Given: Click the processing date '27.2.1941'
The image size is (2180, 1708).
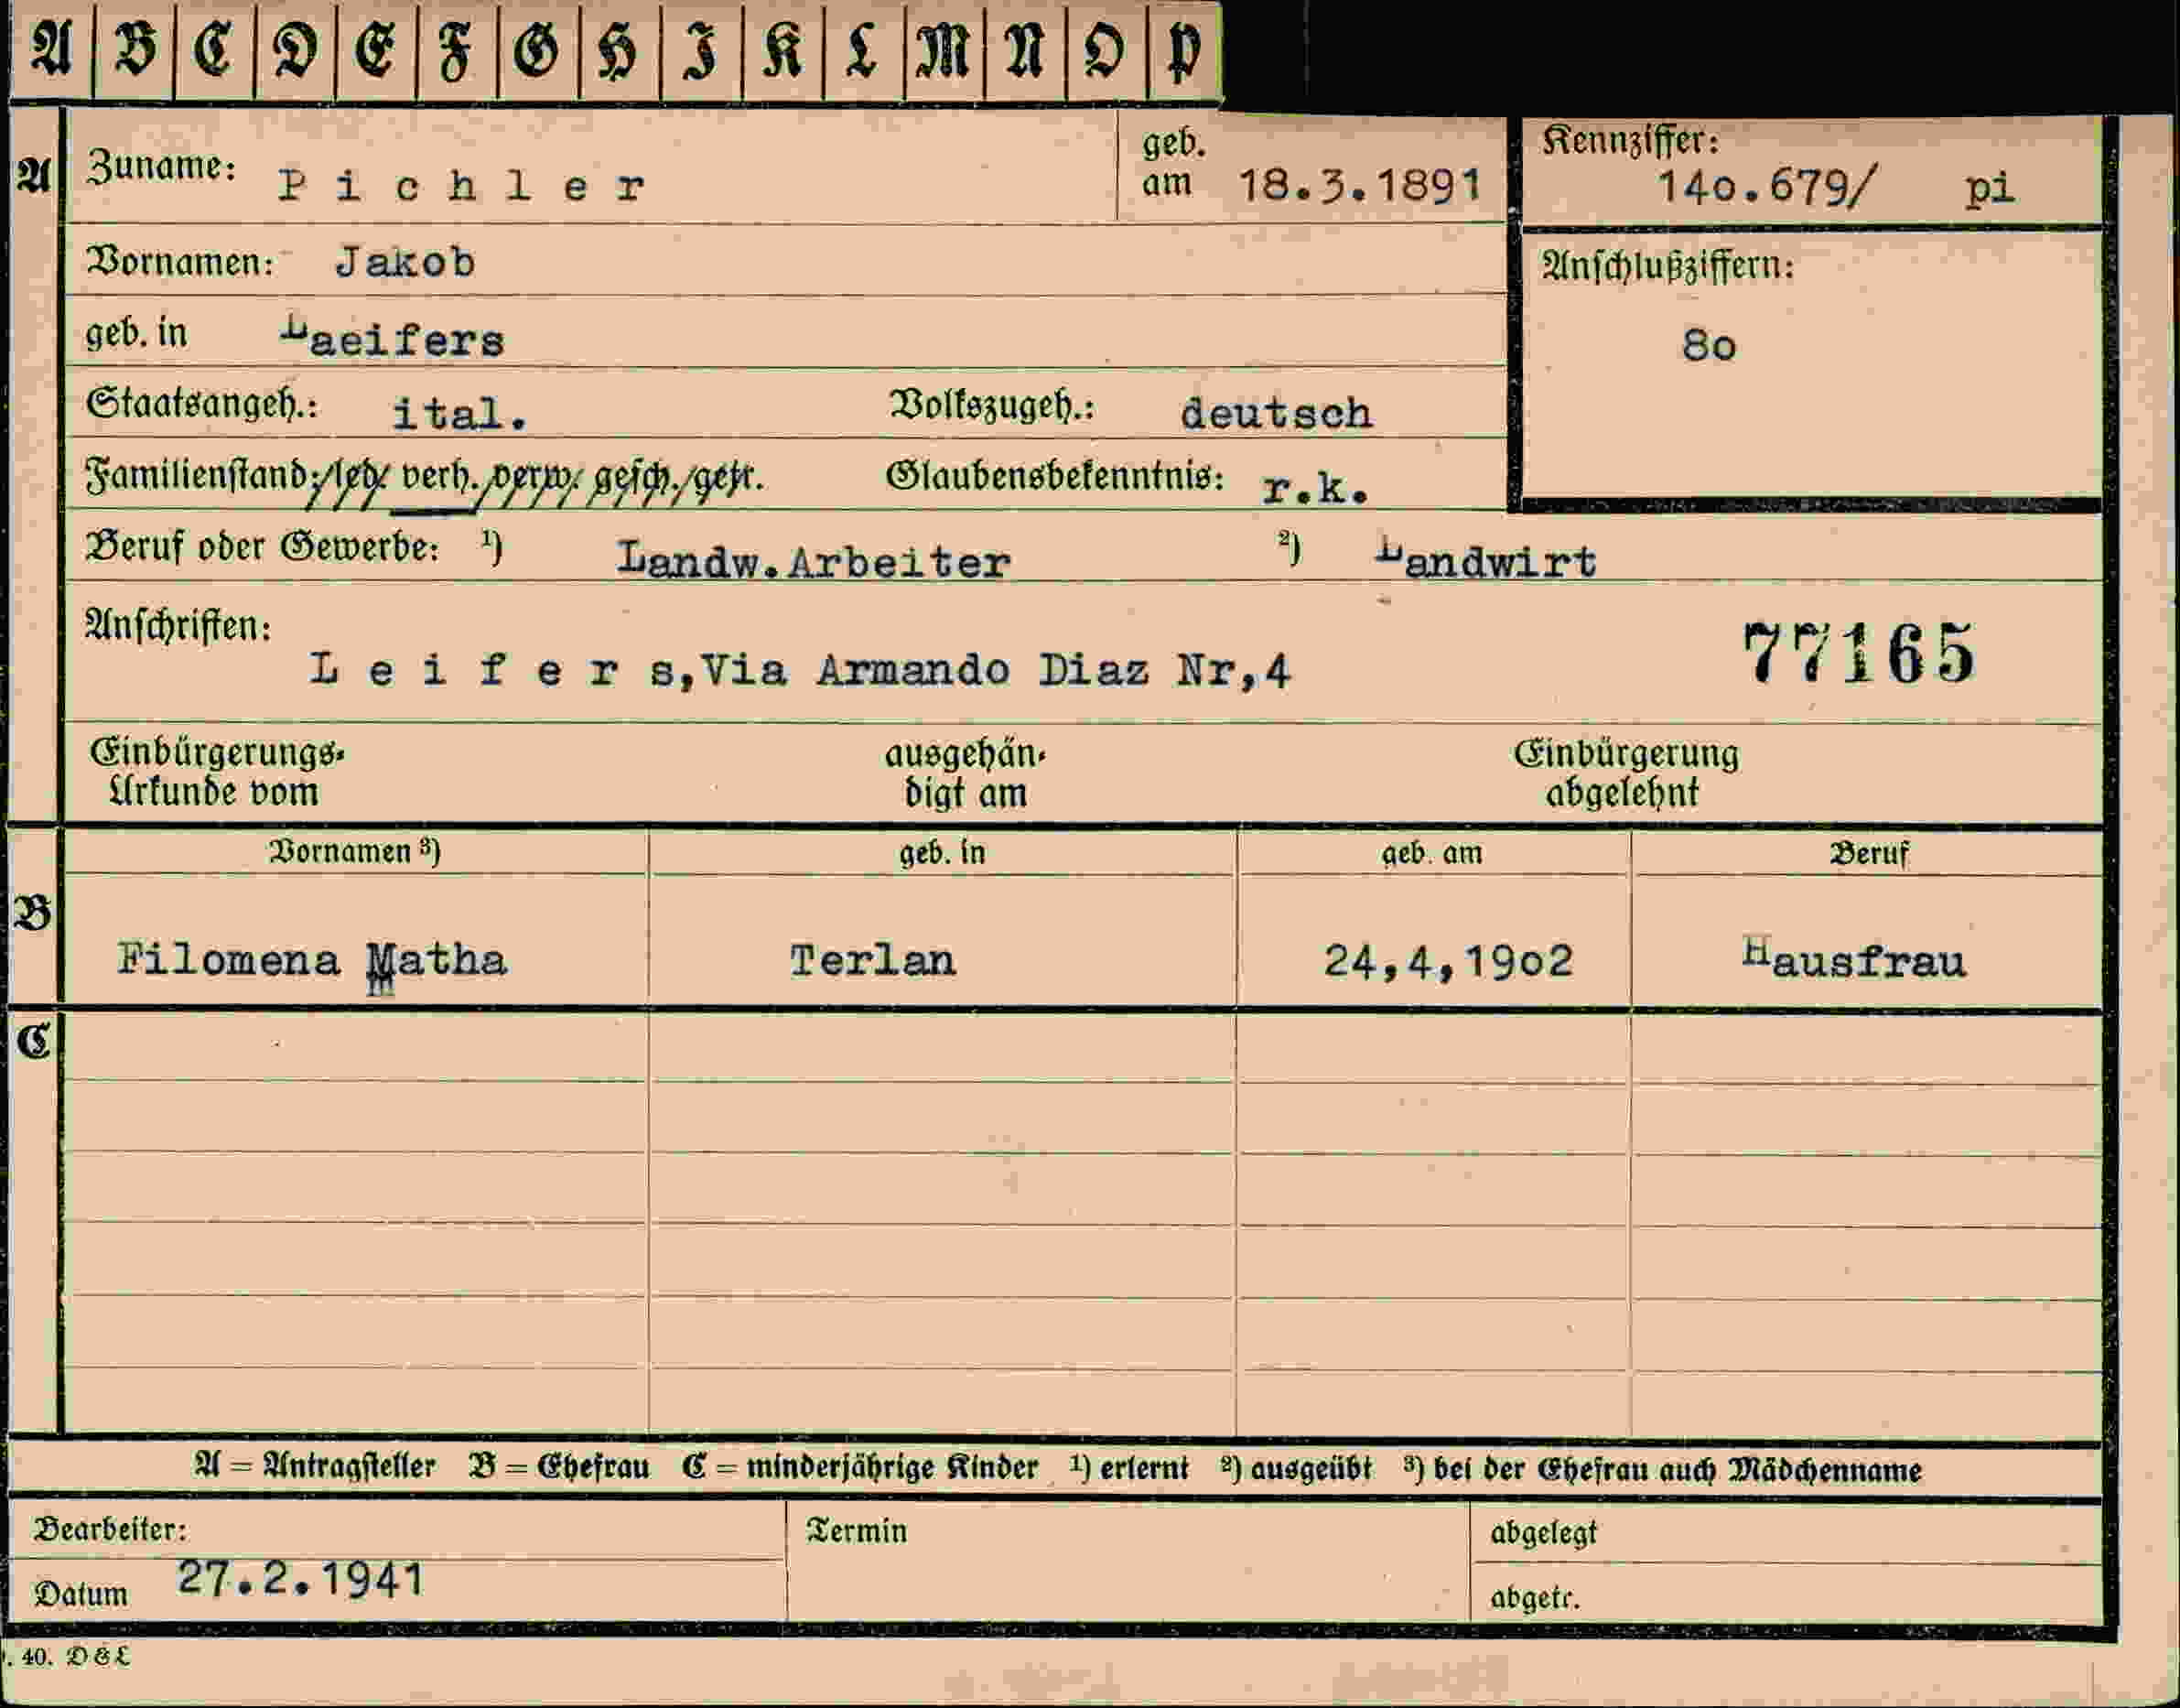Looking at the screenshot, I should (x=301, y=1580).
